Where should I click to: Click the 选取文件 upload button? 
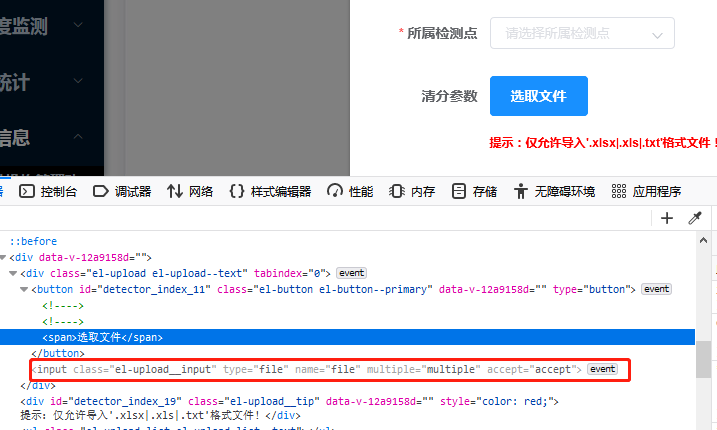click(x=539, y=96)
